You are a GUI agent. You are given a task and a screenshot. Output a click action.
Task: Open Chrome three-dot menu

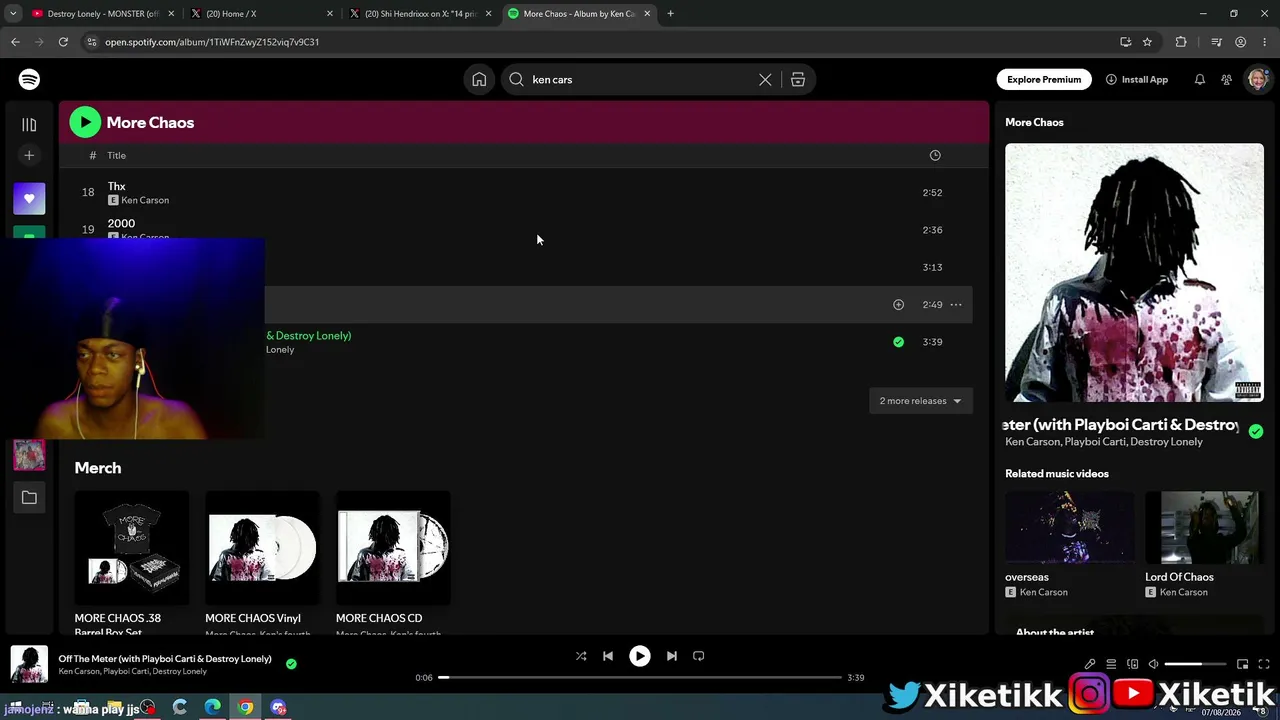[x=1264, y=42]
